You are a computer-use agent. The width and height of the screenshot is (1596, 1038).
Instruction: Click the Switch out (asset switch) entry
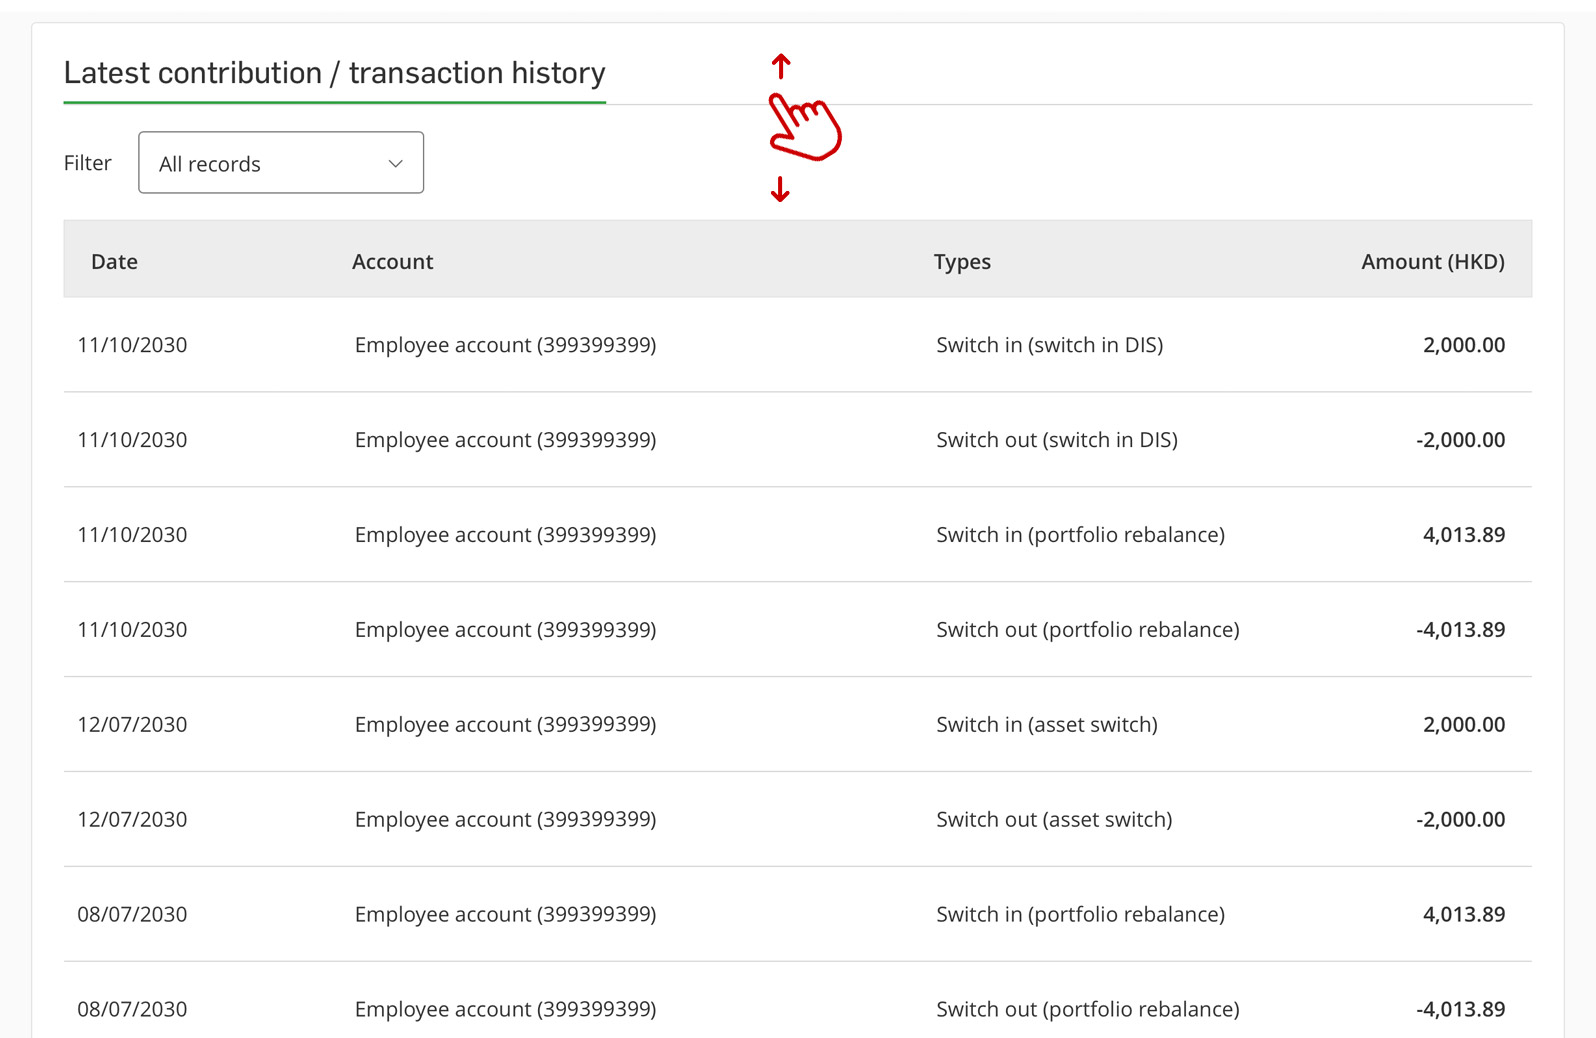pos(1054,819)
